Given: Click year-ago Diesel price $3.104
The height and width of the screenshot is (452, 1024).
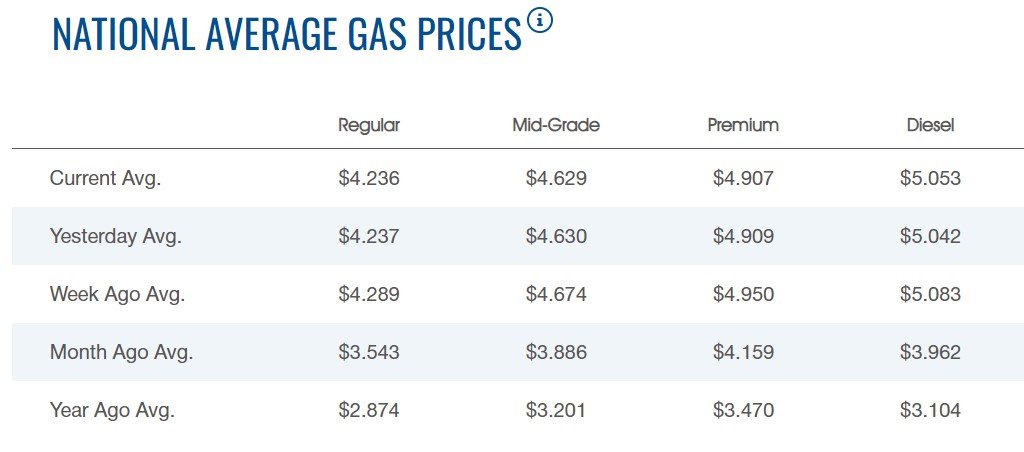Looking at the screenshot, I should click(x=930, y=411).
